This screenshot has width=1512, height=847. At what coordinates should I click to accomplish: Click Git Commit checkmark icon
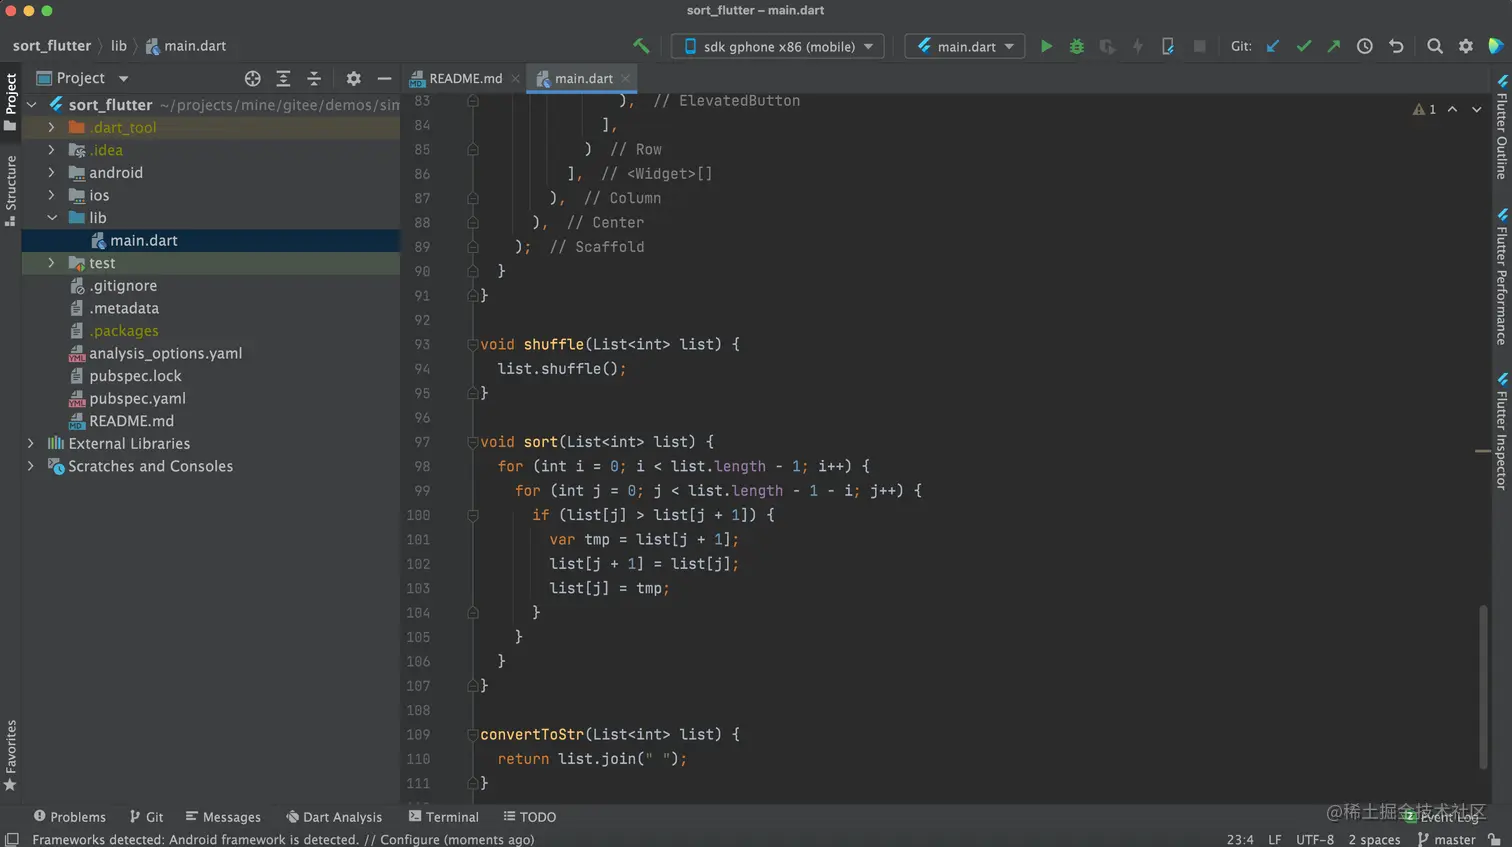(x=1303, y=46)
